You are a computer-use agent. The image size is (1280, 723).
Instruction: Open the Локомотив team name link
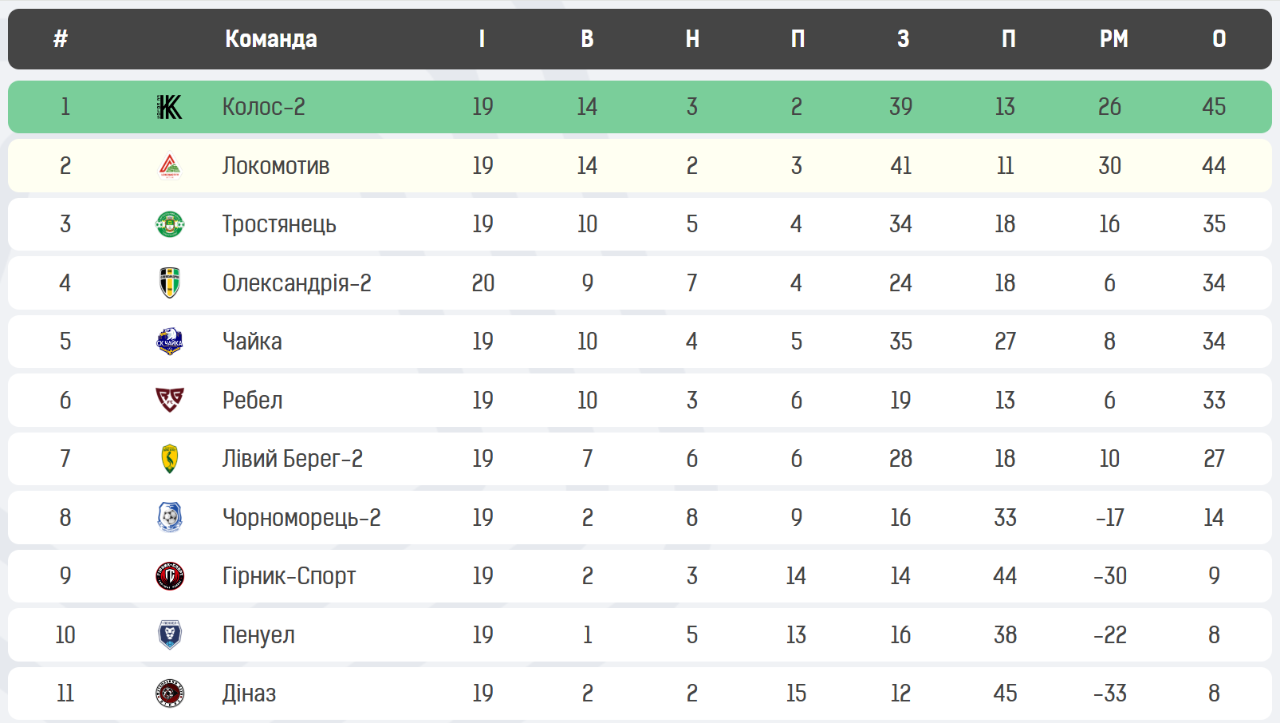tap(275, 166)
